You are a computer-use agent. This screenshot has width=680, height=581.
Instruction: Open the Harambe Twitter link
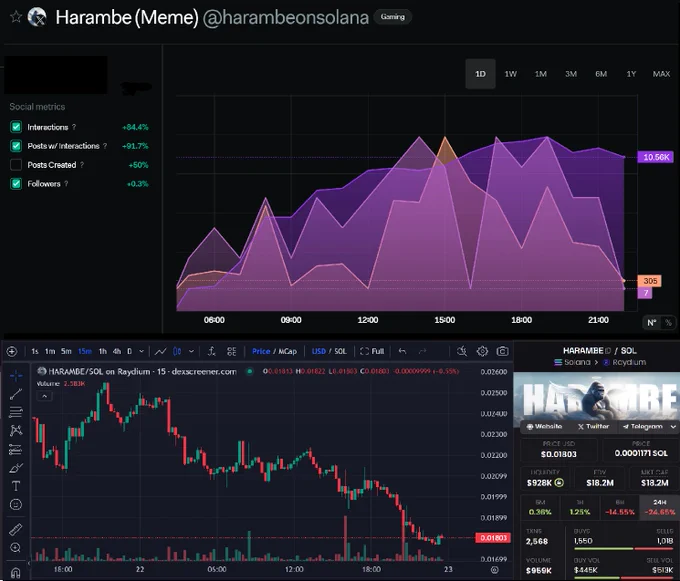click(593, 427)
